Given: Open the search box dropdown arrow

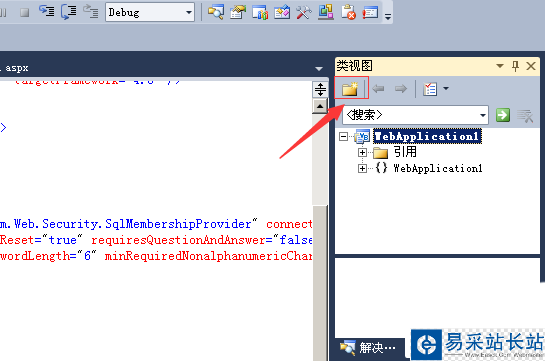Looking at the screenshot, I should pyautogui.click(x=483, y=115).
